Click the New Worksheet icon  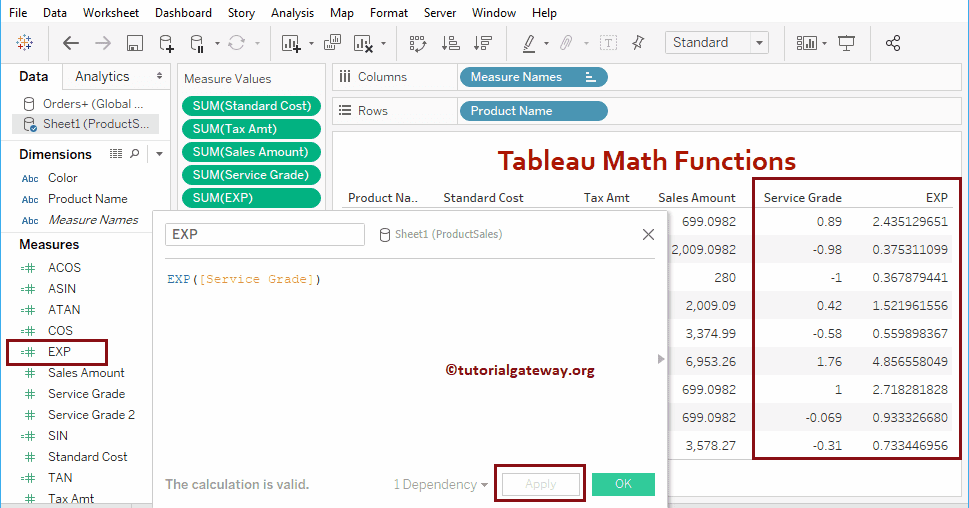click(x=291, y=43)
